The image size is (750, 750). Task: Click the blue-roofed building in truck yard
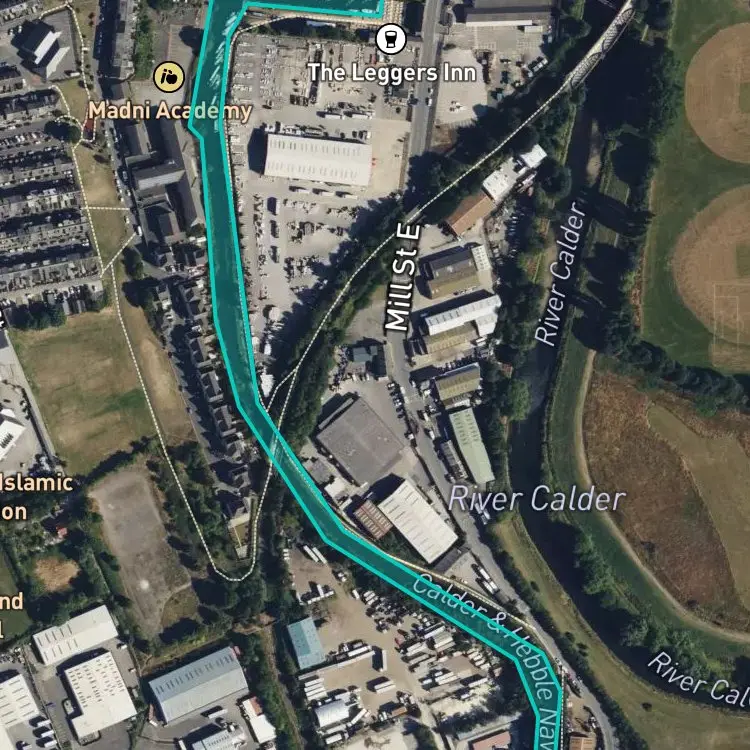click(x=306, y=642)
